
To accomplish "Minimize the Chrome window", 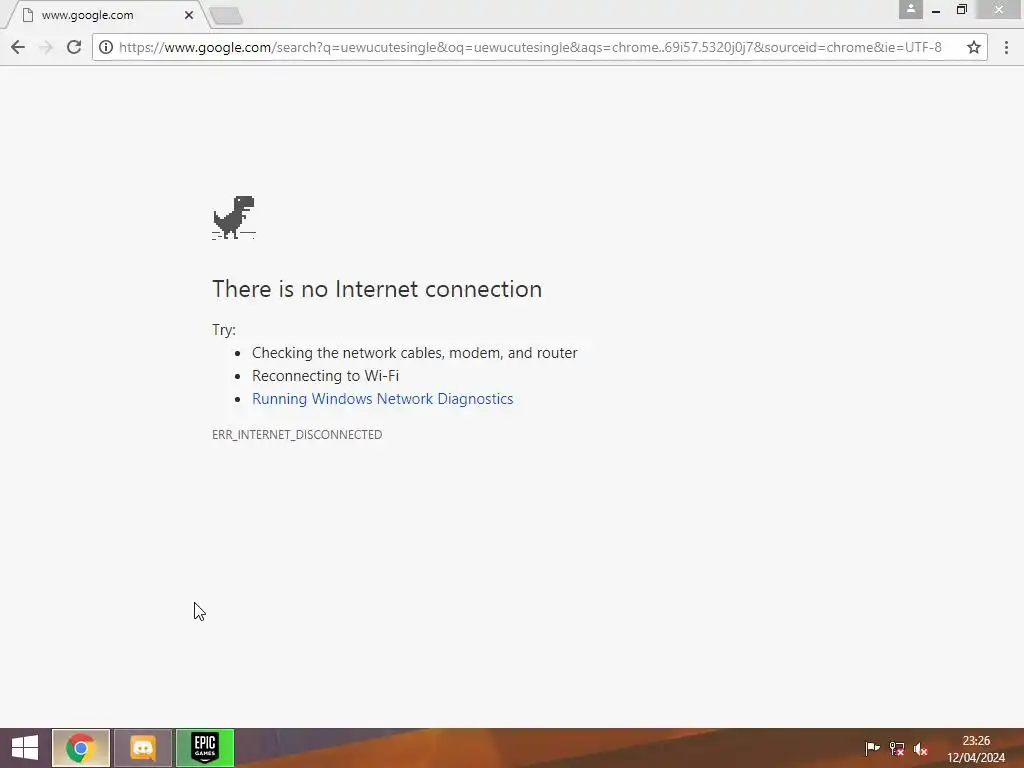I will (936, 9).
